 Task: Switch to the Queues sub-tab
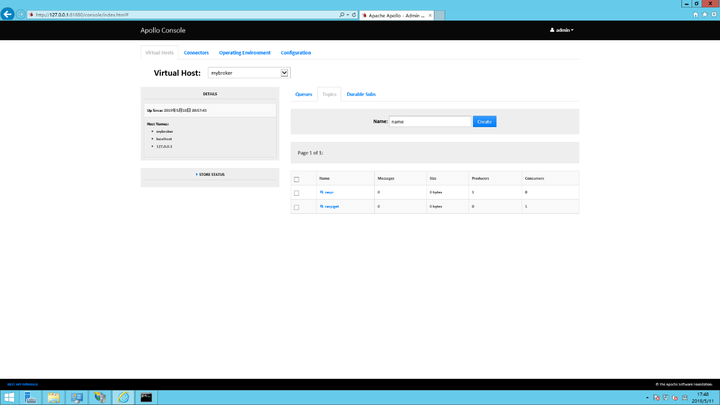point(304,94)
